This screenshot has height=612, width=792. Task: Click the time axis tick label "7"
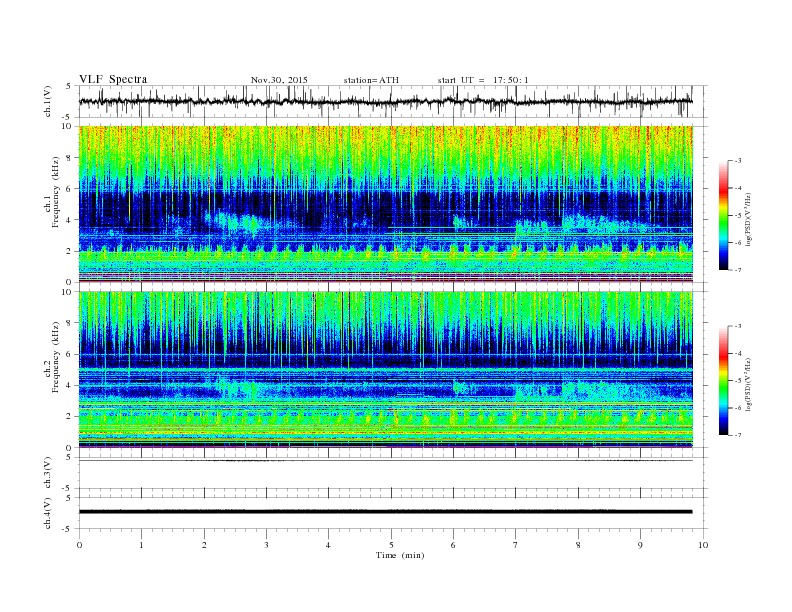(x=516, y=545)
